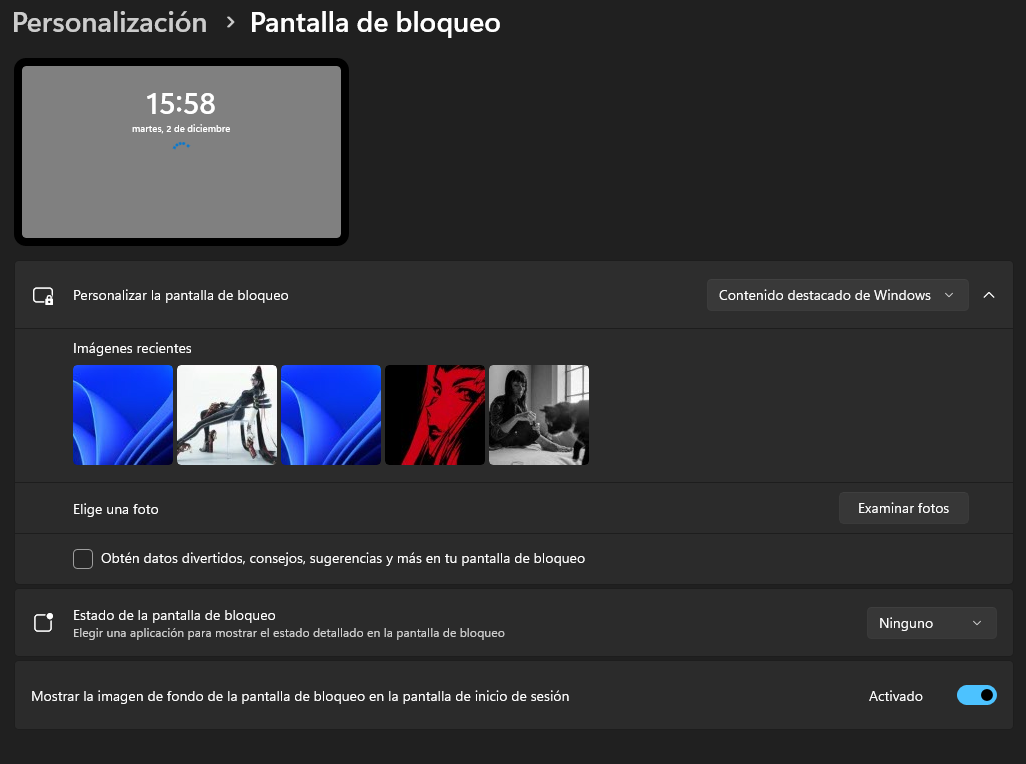This screenshot has width=1026, height=764.
Task: Open the Contenido destacado de Windows dropdown
Action: [x=837, y=295]
